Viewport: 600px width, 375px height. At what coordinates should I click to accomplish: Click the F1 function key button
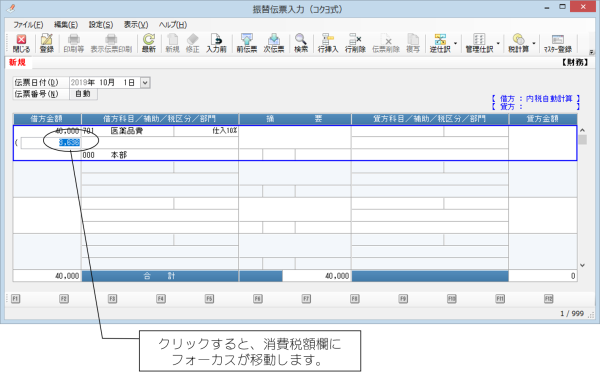(15, 298)
